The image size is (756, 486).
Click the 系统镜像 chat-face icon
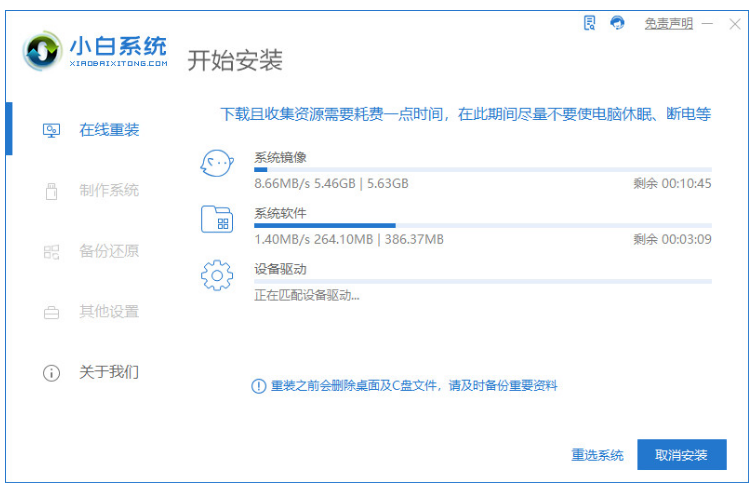[217, 163]
